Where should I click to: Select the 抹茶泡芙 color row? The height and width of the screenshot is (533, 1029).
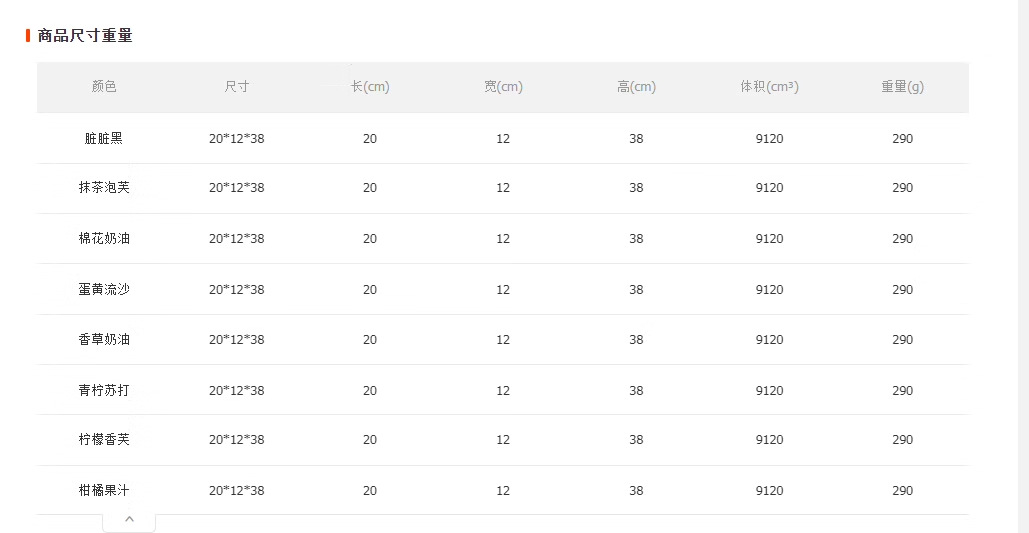(x=104, y=188)
